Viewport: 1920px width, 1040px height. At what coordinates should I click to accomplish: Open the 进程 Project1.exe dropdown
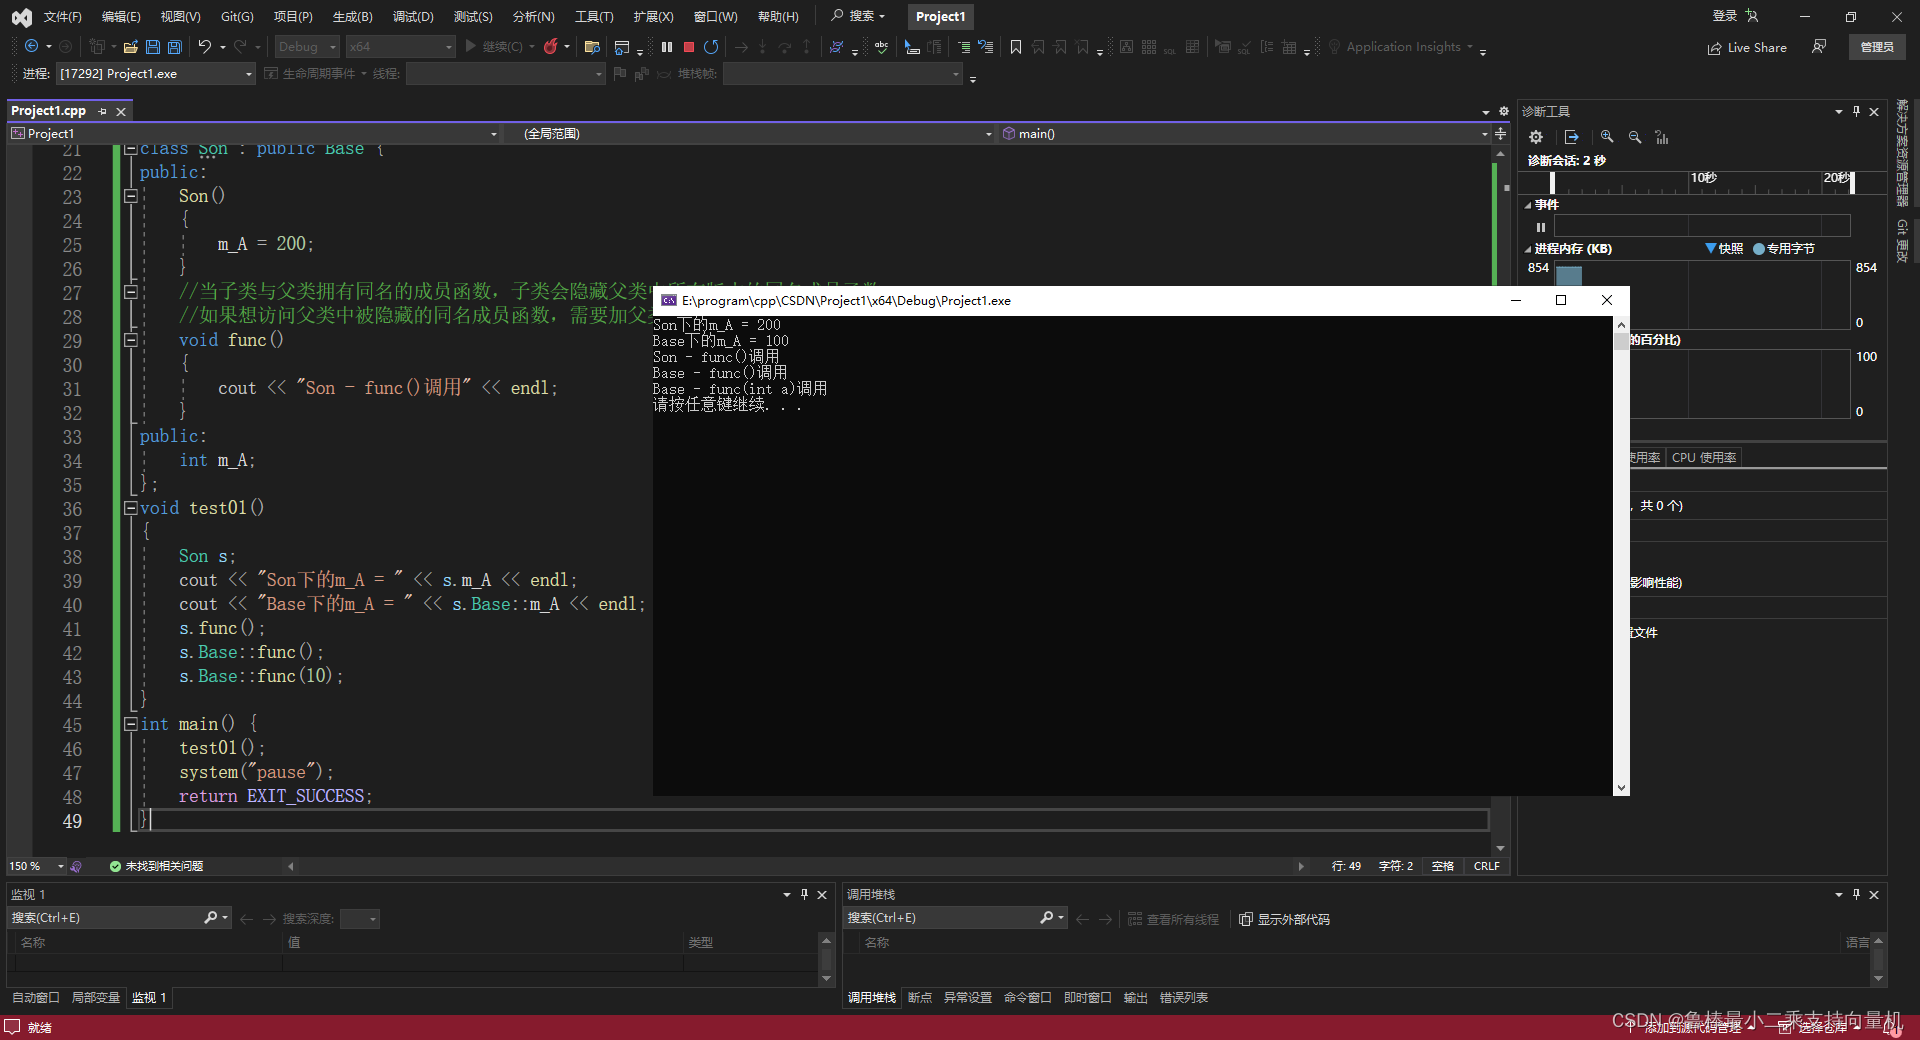(156, 74)
